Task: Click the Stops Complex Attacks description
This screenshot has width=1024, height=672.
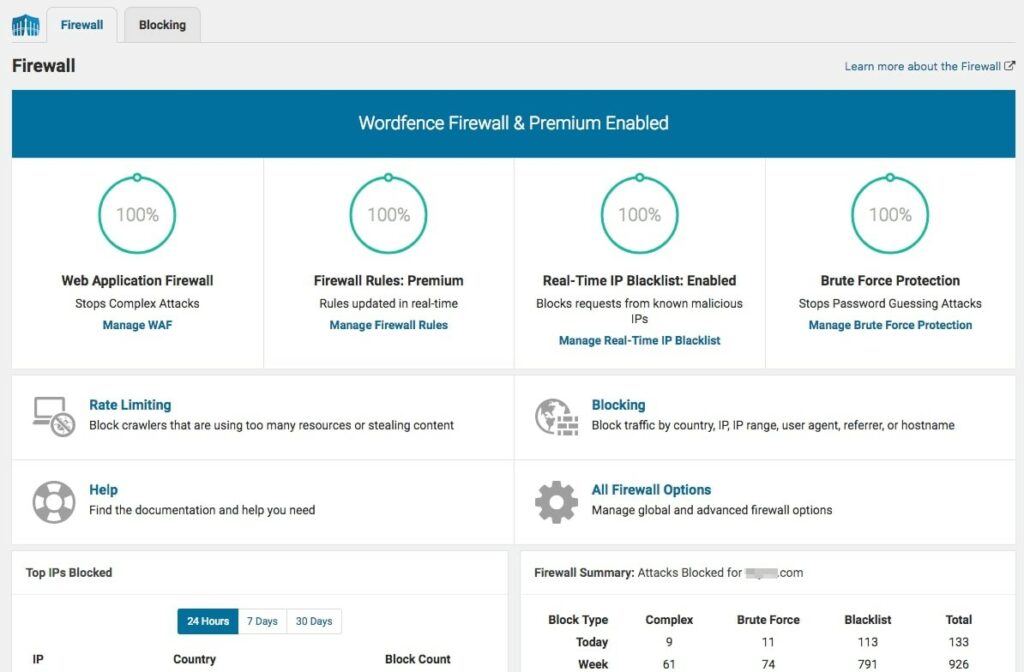Action: [x=137, y=303]
